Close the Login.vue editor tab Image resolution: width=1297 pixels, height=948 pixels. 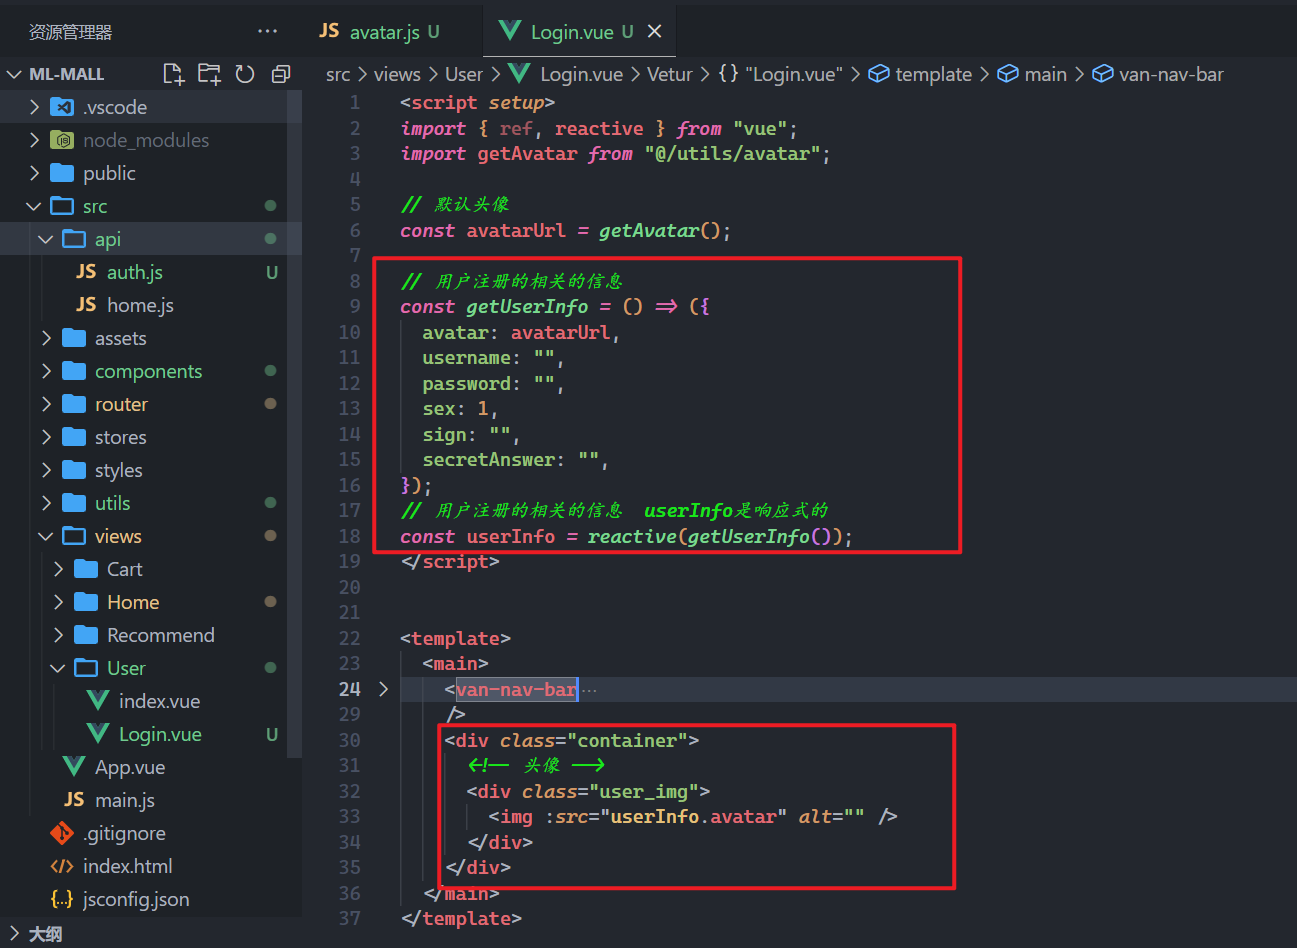coord(655,32)
